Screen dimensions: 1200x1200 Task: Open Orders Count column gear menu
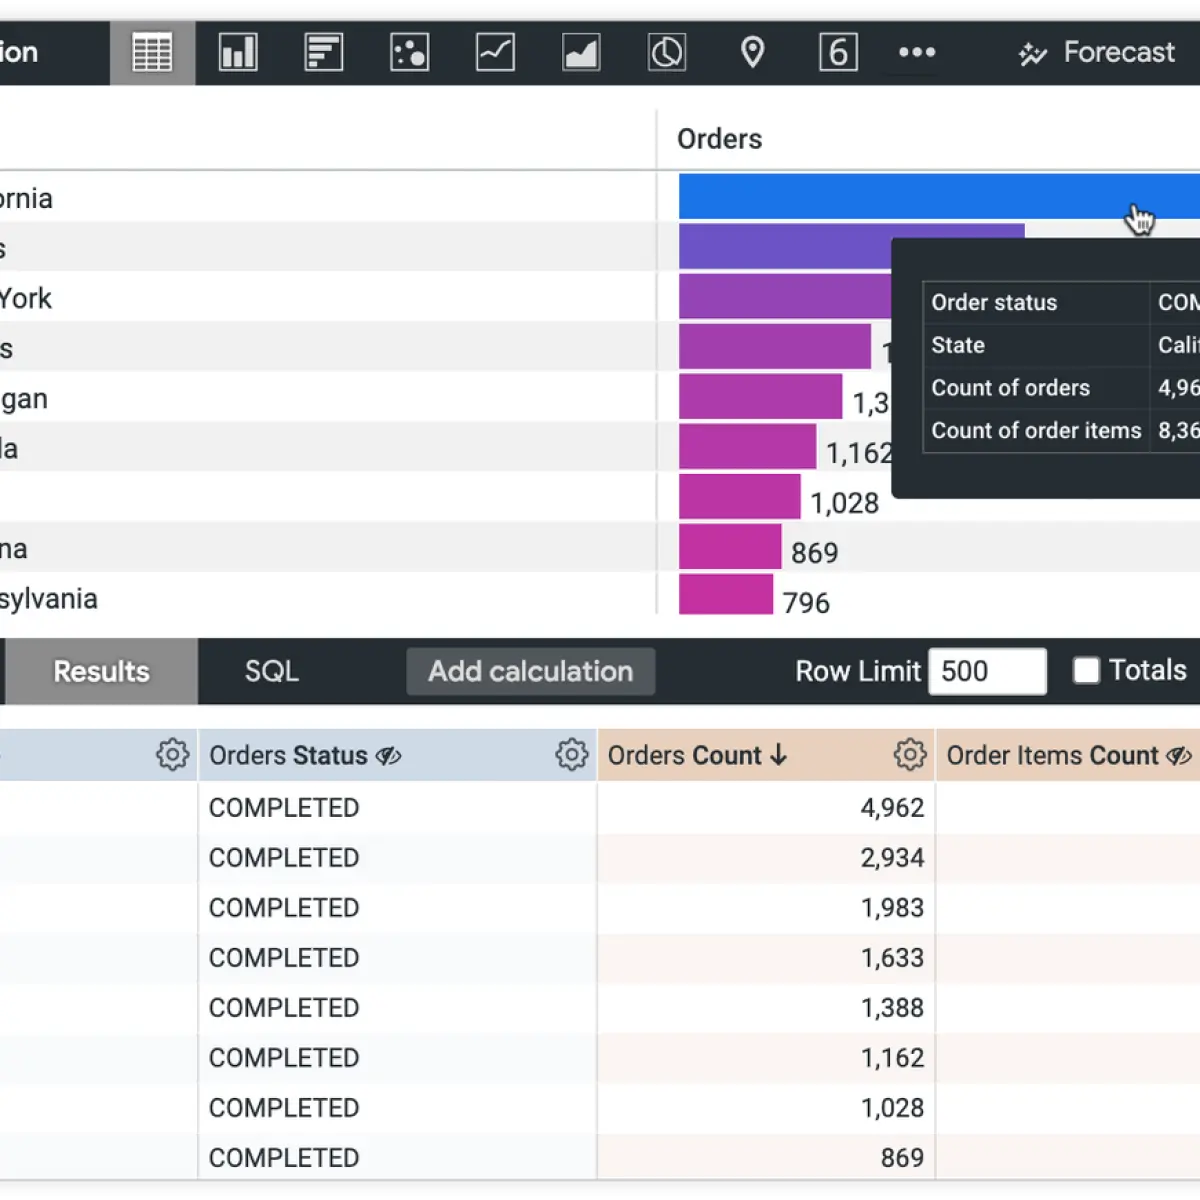click(909, 755)
